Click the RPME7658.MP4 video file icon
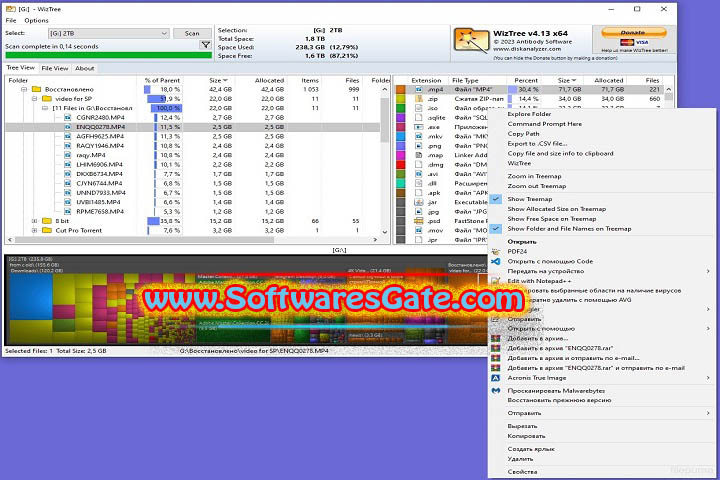The width and height of the screenshot is (720, 480). pos(68,211)
